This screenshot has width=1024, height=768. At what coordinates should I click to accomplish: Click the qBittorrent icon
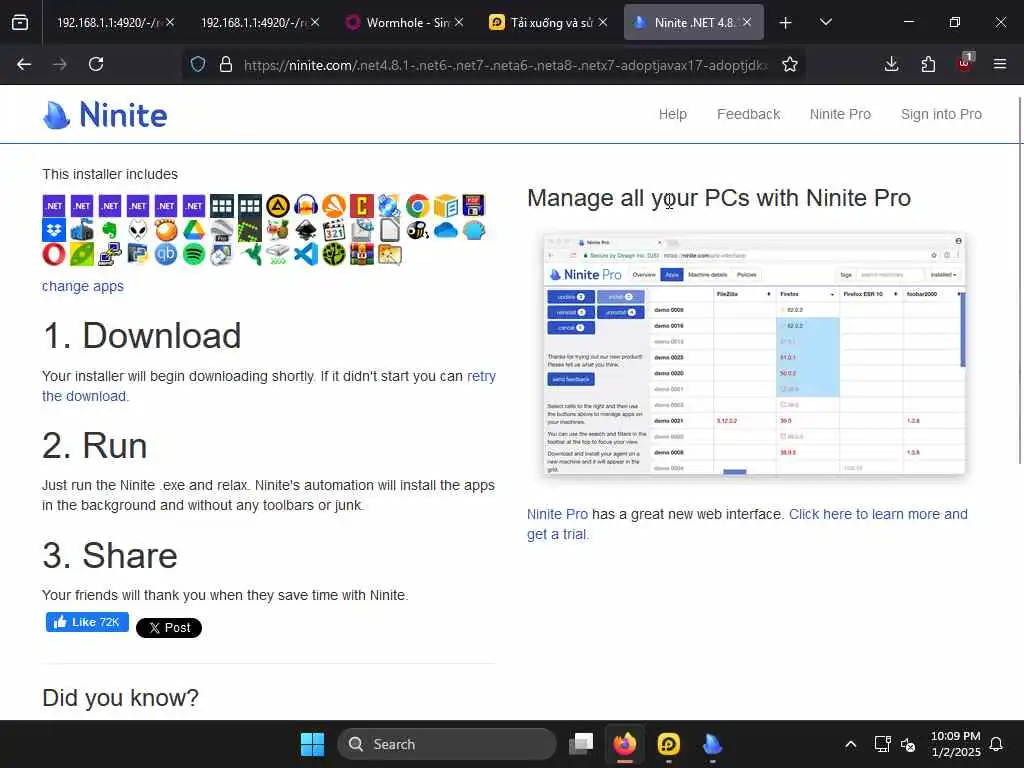coord(166,255)
